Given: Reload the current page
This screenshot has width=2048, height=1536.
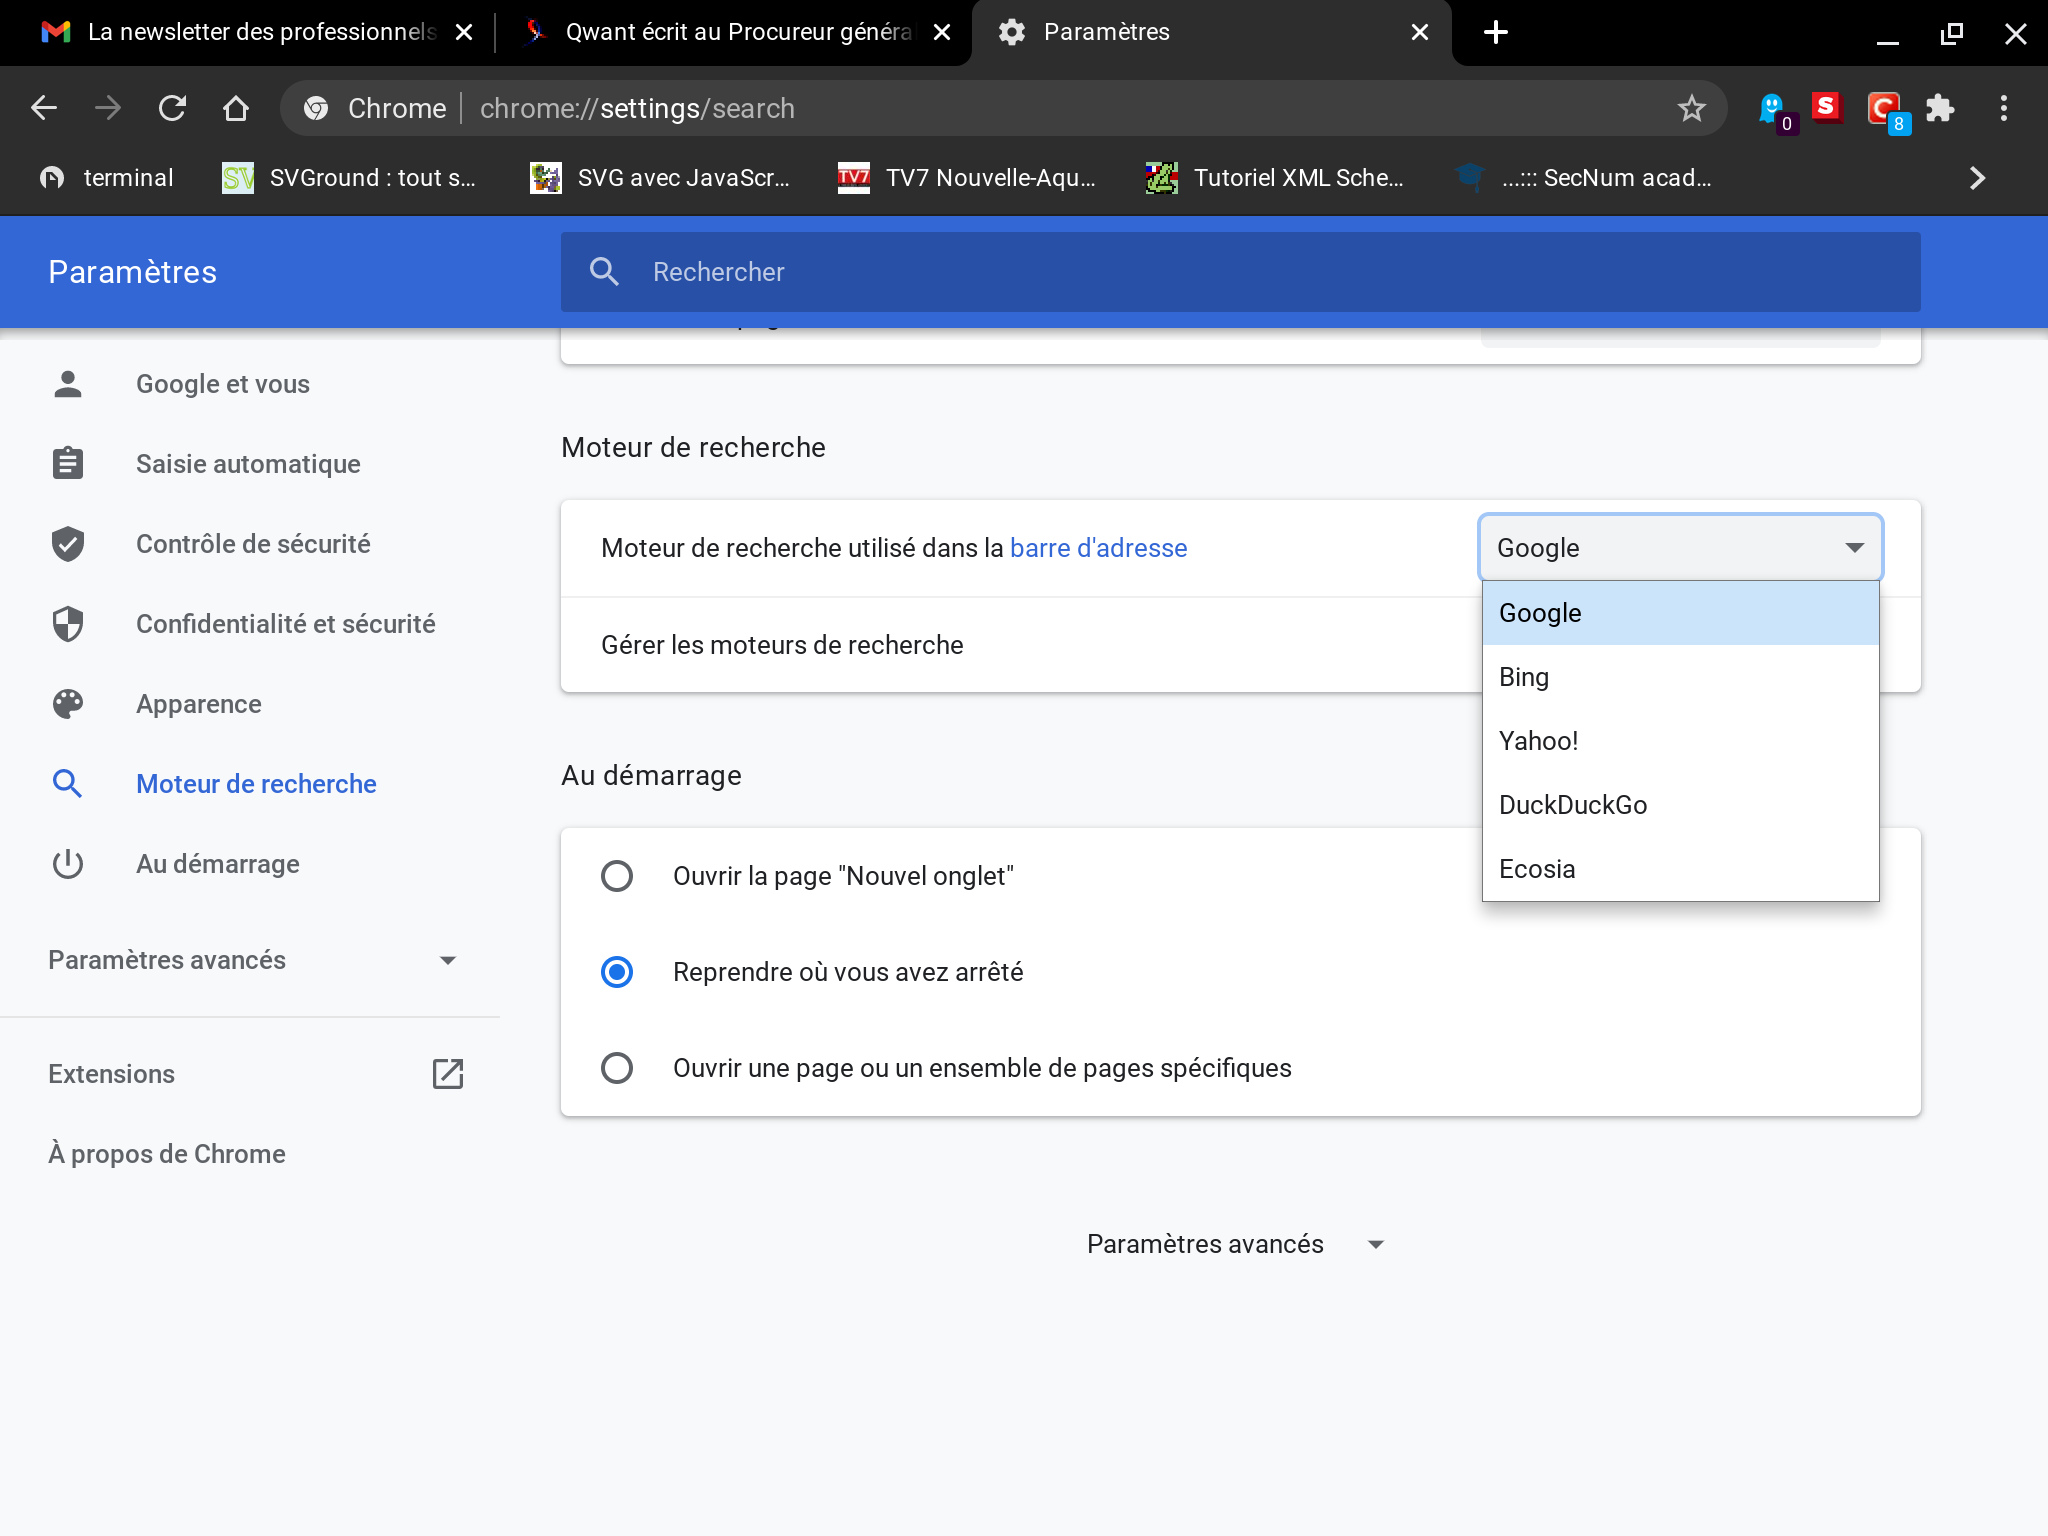Looking at the screenshot, I should pos(172,108).
